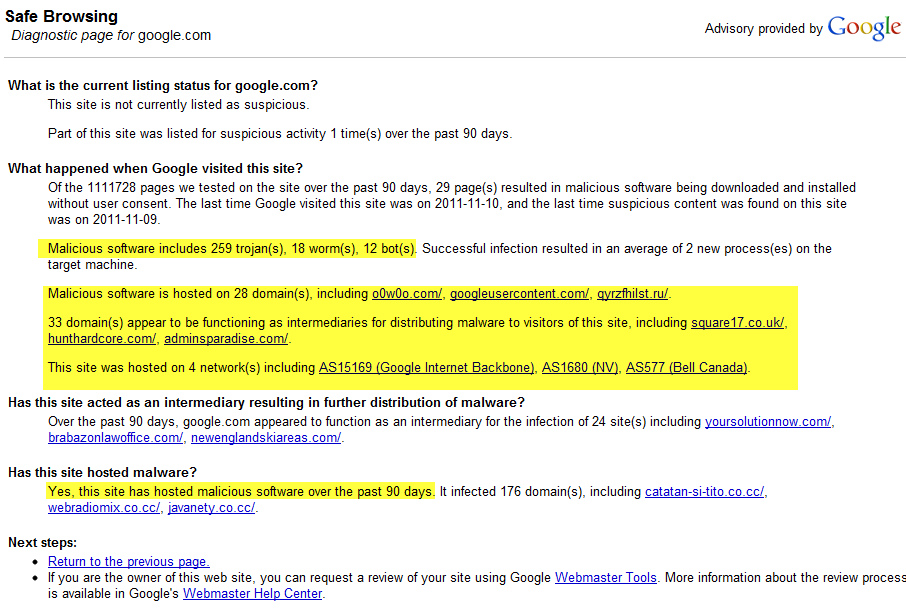Open the googleusercontent.com/ link
906x615 pixels.
pyautogui.click(x=519, y=294)
